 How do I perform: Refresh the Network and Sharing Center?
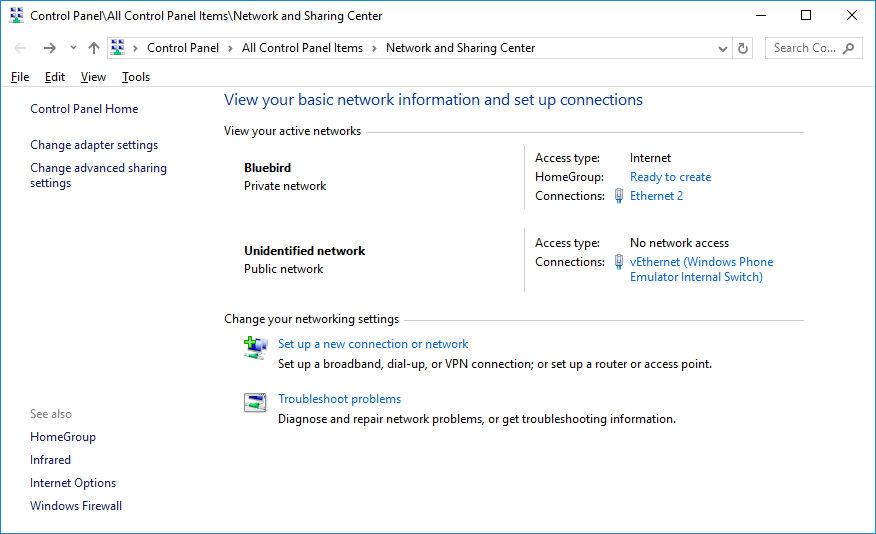pos(742,49)
